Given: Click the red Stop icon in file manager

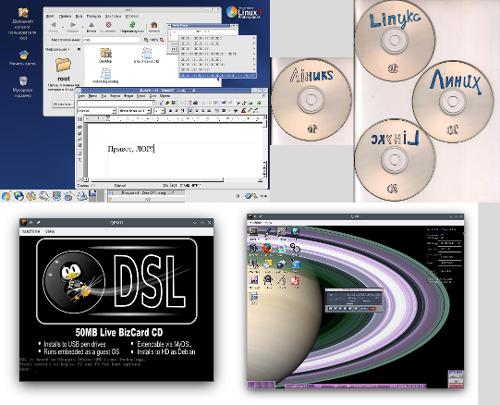Looking at the screenshot, I should 108,25.
